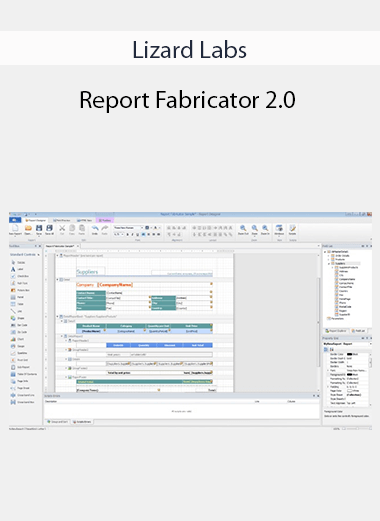Viewport: 380px width, 521px height.
Task: Open the property grid object selector dropdown
Action: (x=370, y=343)
